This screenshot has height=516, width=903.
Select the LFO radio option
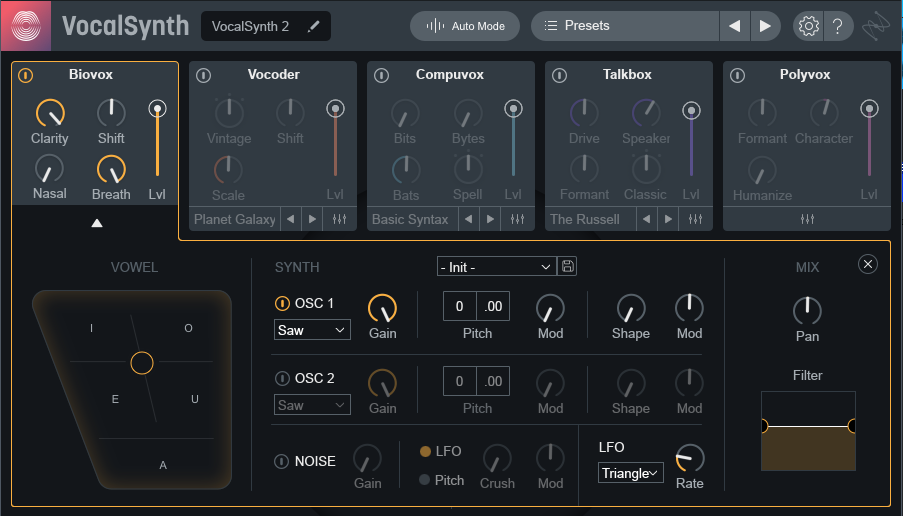pyautogui.click(x=425, y=452)
